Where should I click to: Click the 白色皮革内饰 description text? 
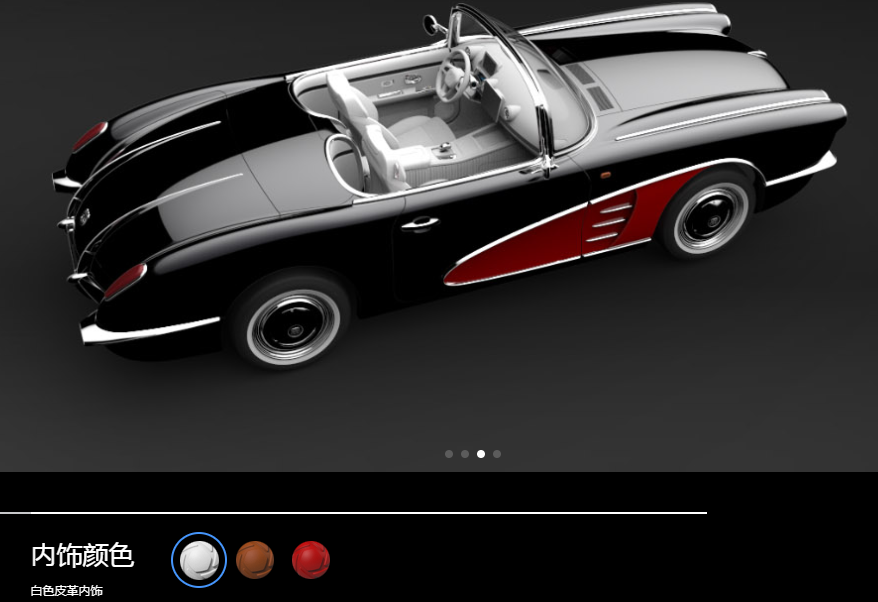point(66,591)
